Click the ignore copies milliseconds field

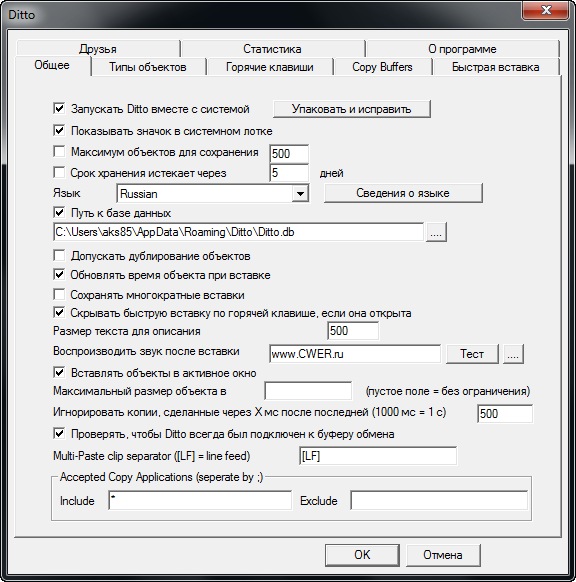point(505,413)
